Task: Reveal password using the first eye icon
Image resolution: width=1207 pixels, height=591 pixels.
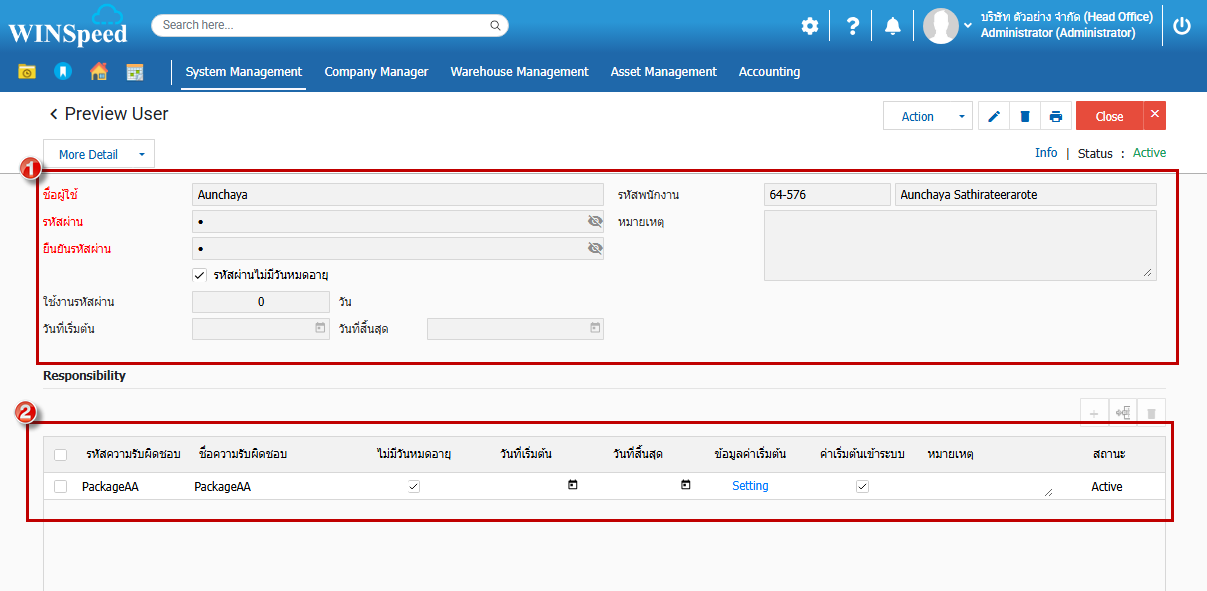Action: 595,221
